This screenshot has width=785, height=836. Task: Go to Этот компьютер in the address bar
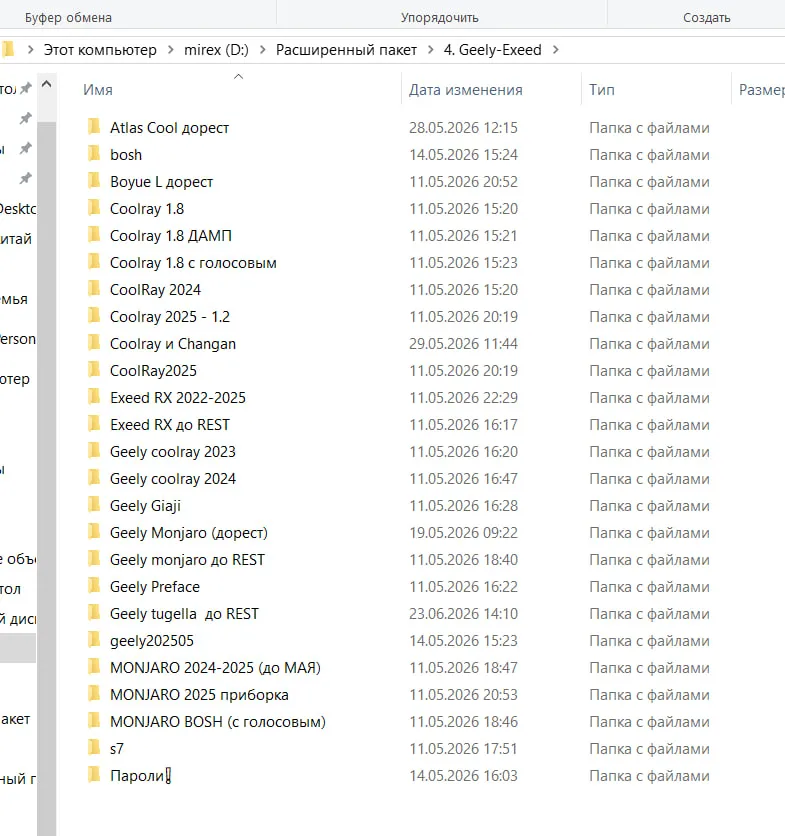coord(100,50)
